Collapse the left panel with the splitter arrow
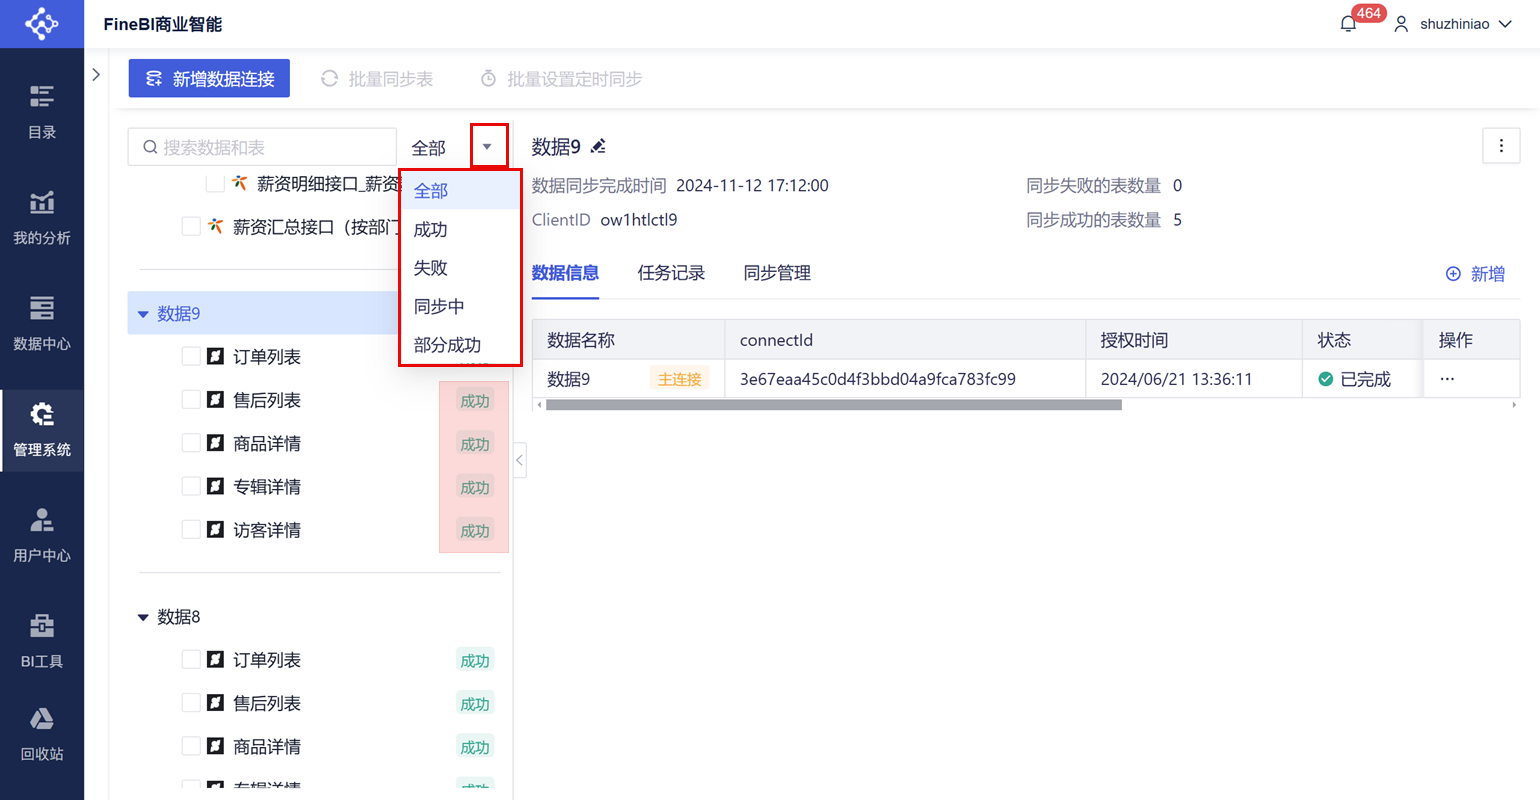Screen dimensions: 1540x800 coord(520,460)
